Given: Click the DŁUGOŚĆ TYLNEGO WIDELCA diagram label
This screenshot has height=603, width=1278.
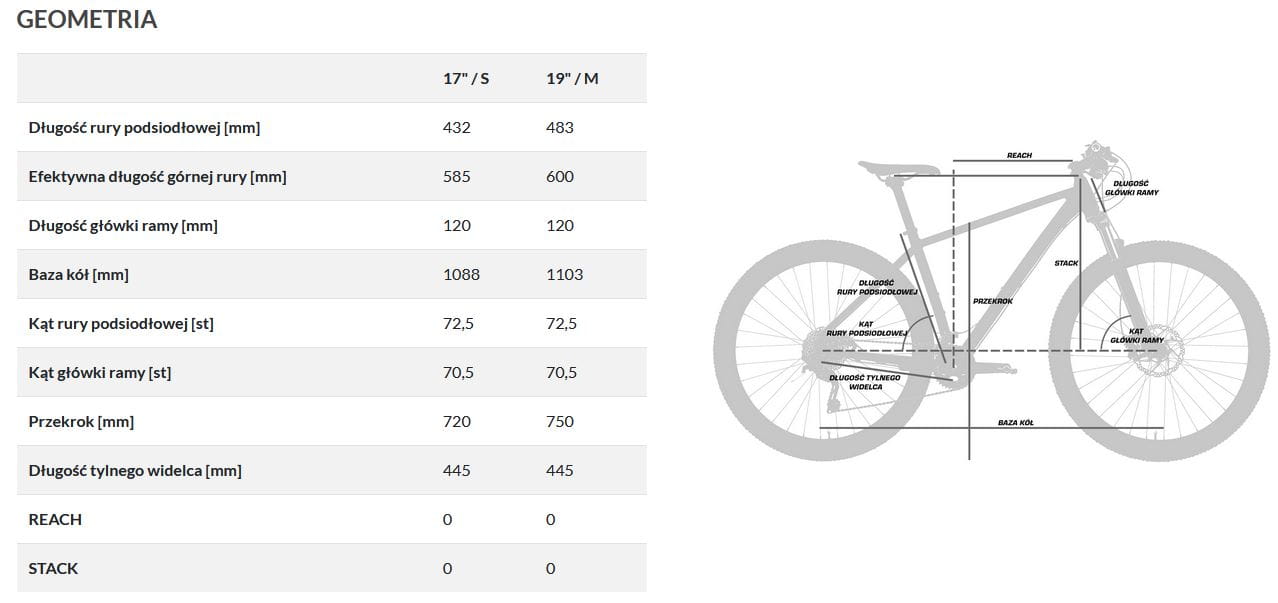Looking at the screenshot, I should [865, 381].
